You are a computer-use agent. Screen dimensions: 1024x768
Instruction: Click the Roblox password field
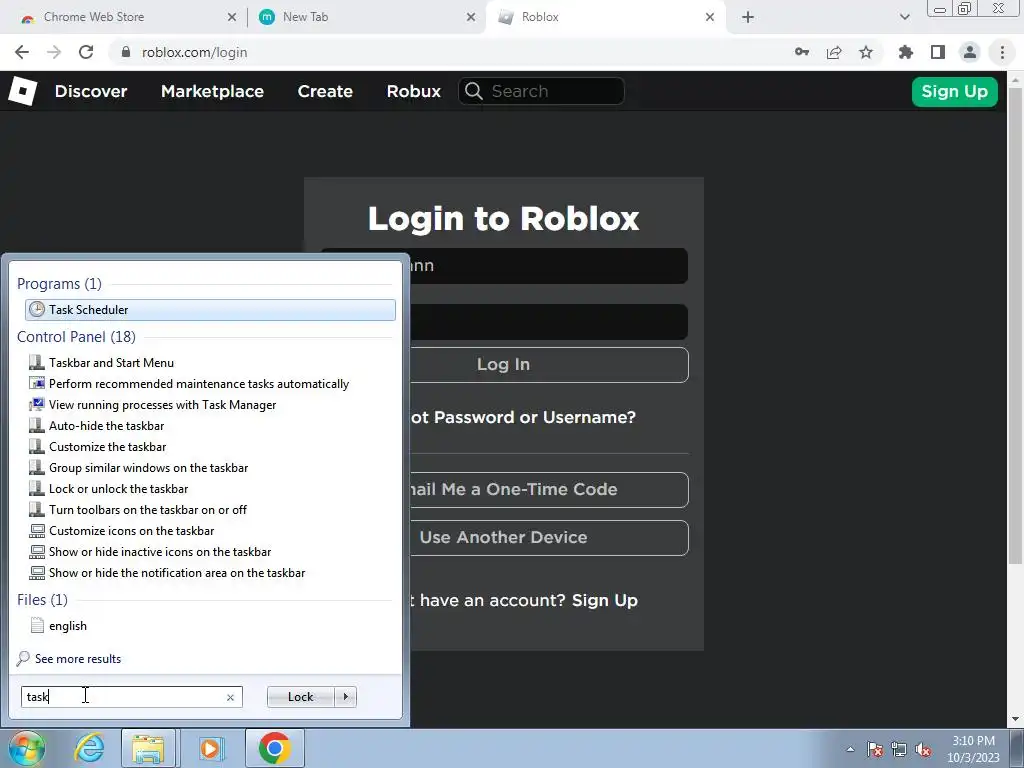(549, 321)
